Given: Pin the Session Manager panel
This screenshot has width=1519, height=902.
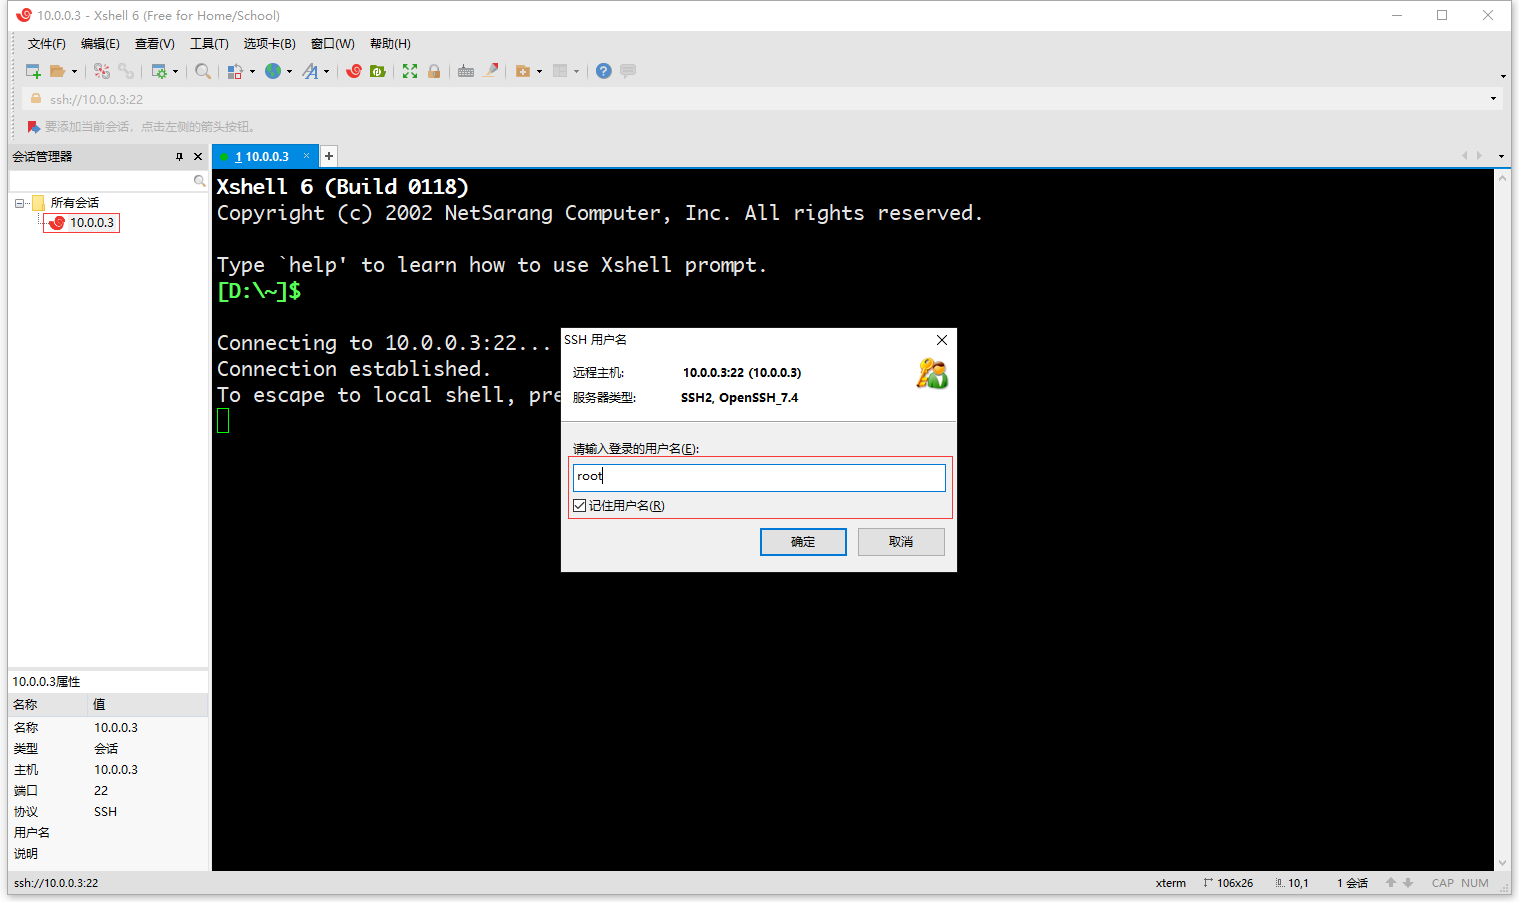Looking at the screenshot, I should [x=179, y=157].
